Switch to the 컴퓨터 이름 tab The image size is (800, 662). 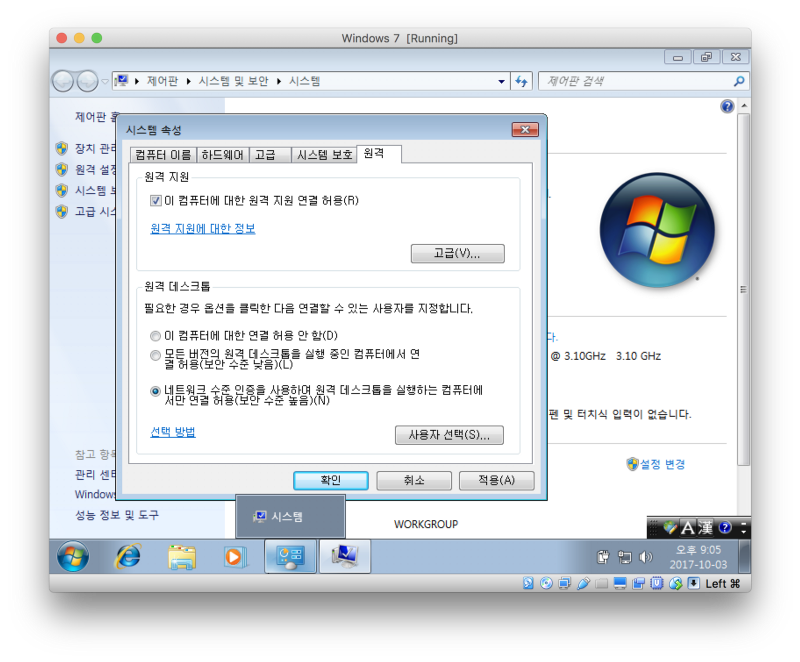[x=162, y=155]
